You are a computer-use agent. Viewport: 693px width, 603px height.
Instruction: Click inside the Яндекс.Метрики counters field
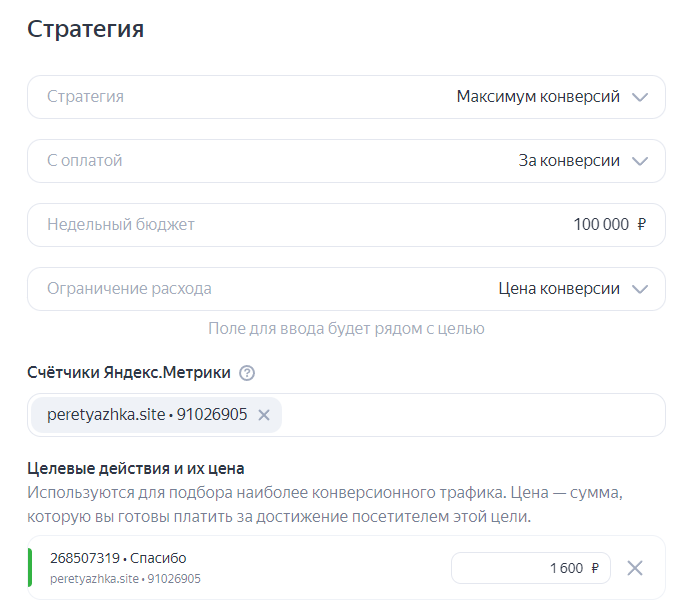[x=346, y=415]
